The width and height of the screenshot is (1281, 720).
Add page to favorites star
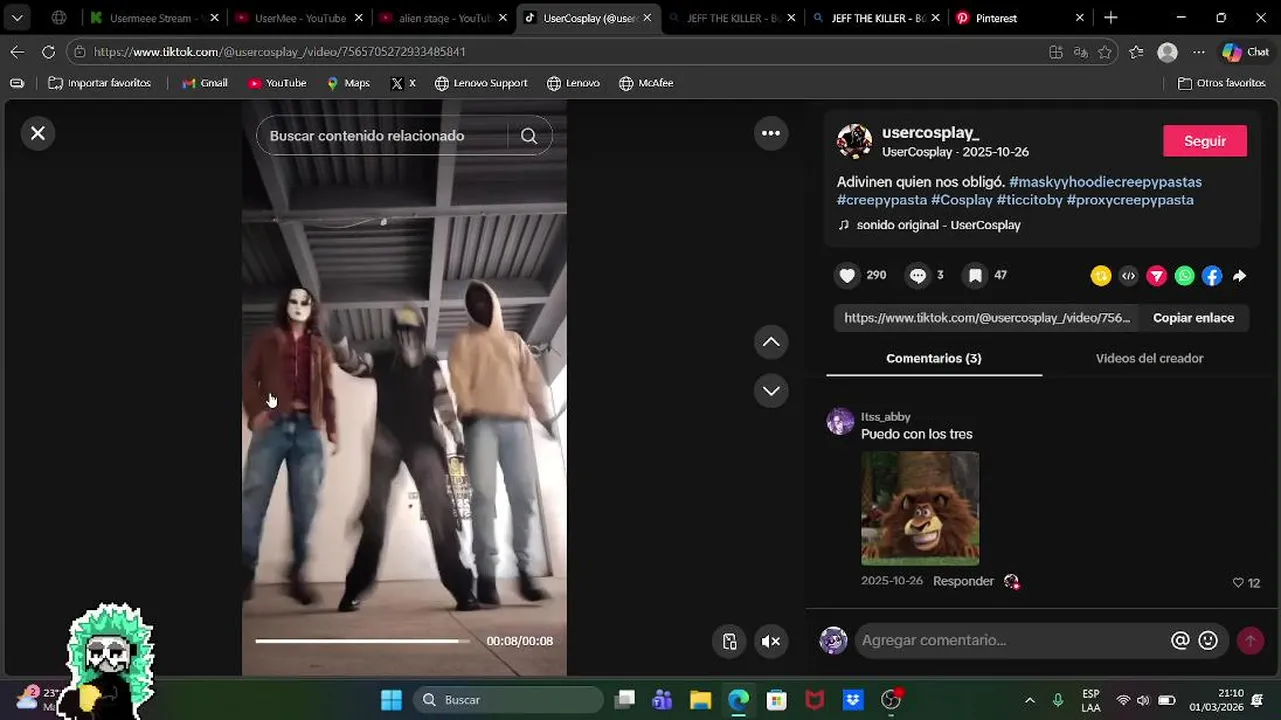coord(1105,52)
